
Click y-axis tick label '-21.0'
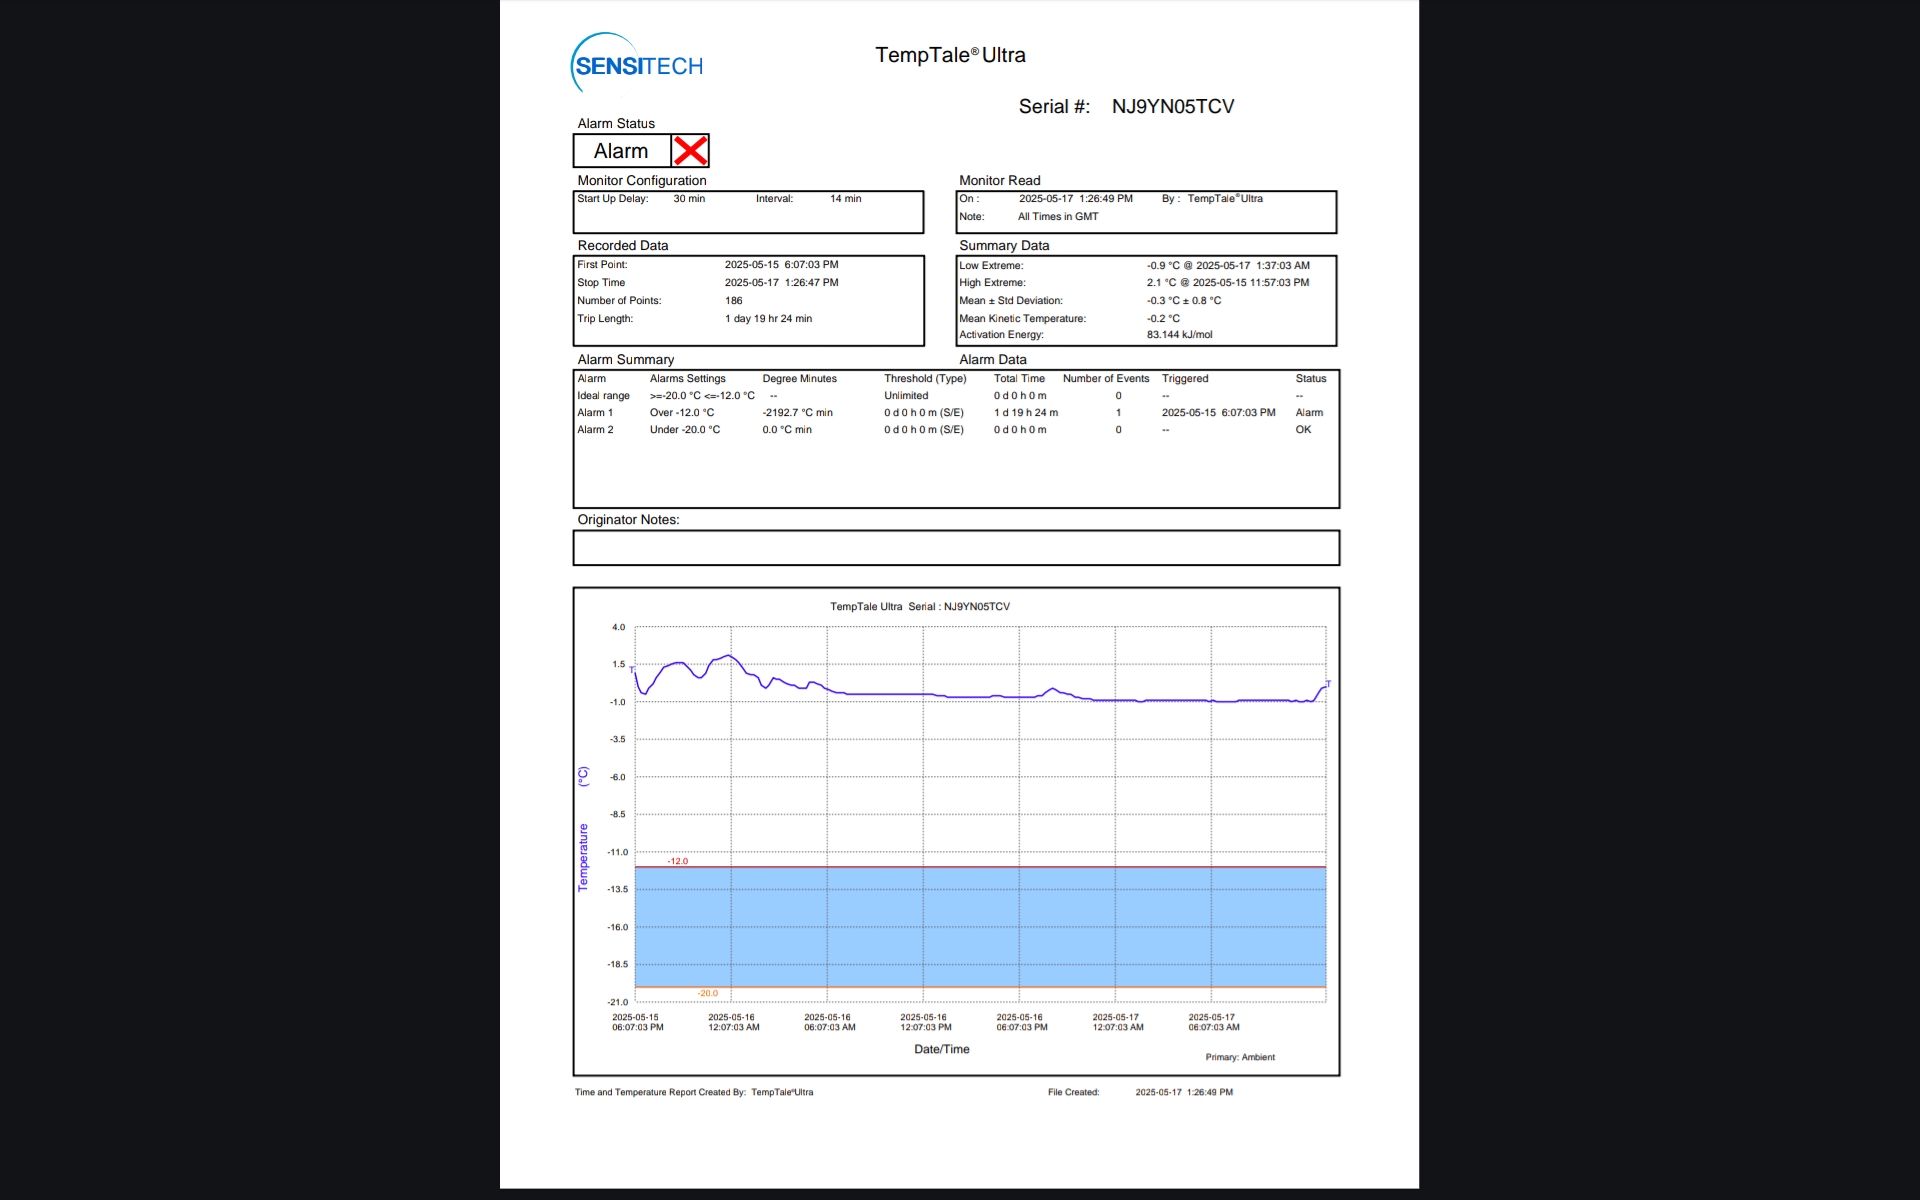pyautogui.click(x=617, y=1002)
